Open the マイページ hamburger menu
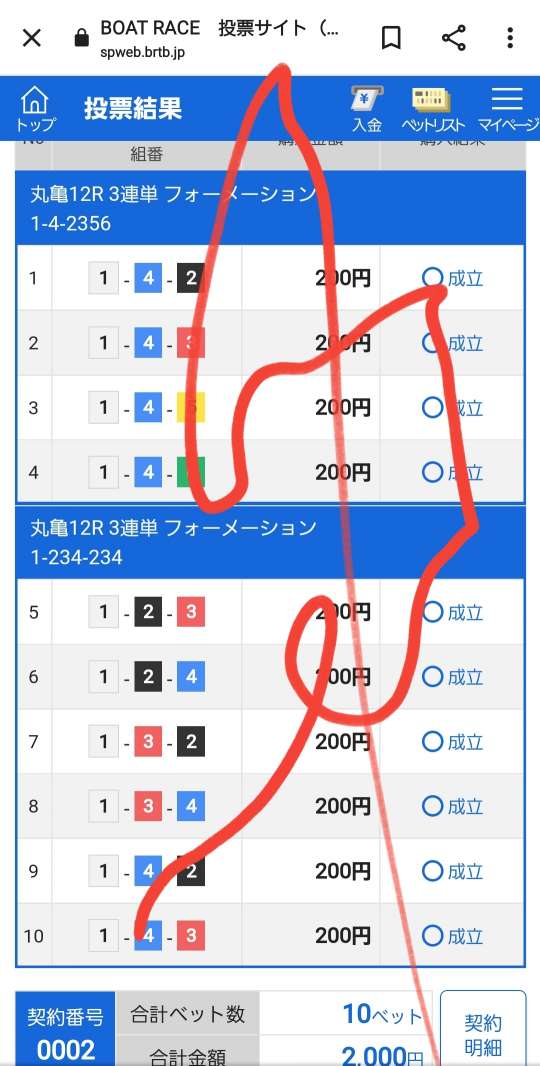Image resolution: width=540 pixels, height=1066 pixels. [x=507, y=109]
